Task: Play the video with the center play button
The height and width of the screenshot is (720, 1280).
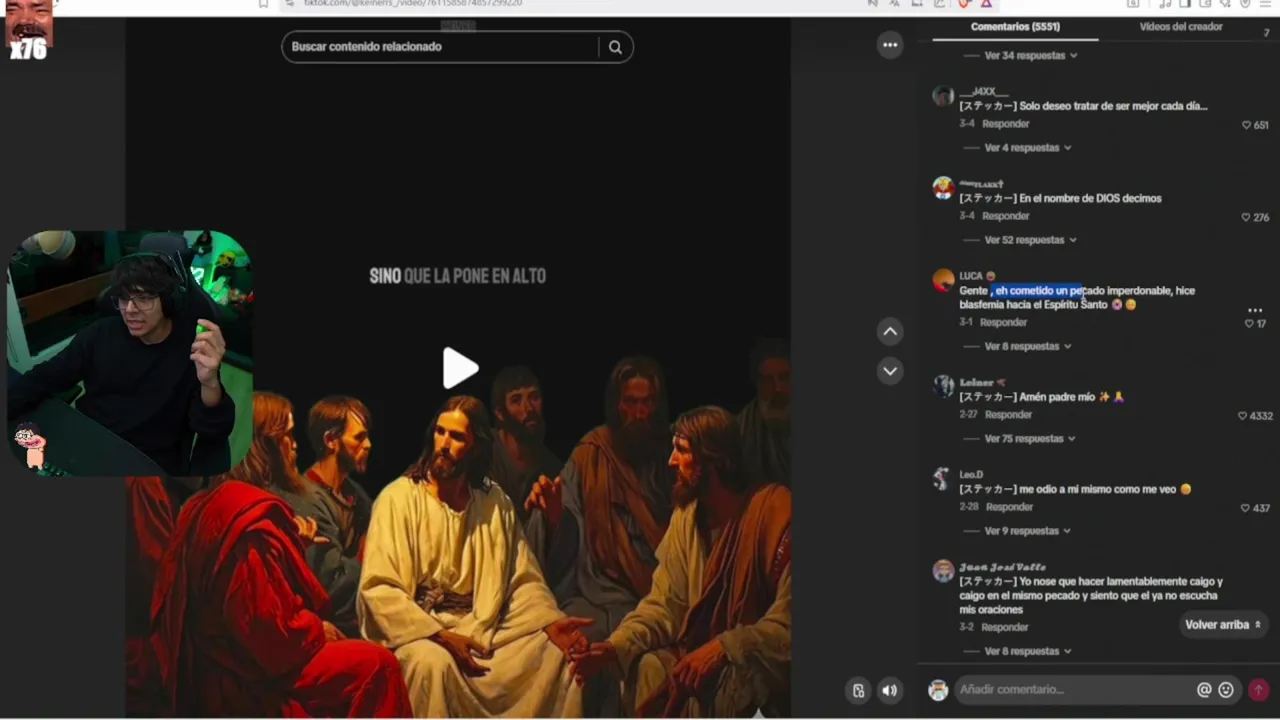Action: (460, 368)
